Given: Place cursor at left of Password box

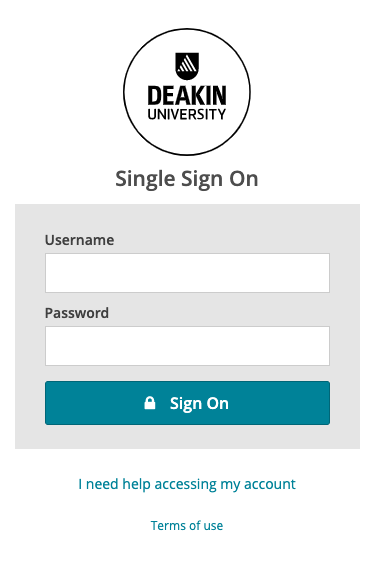Looking at the screenshot, I should [51, 346].
